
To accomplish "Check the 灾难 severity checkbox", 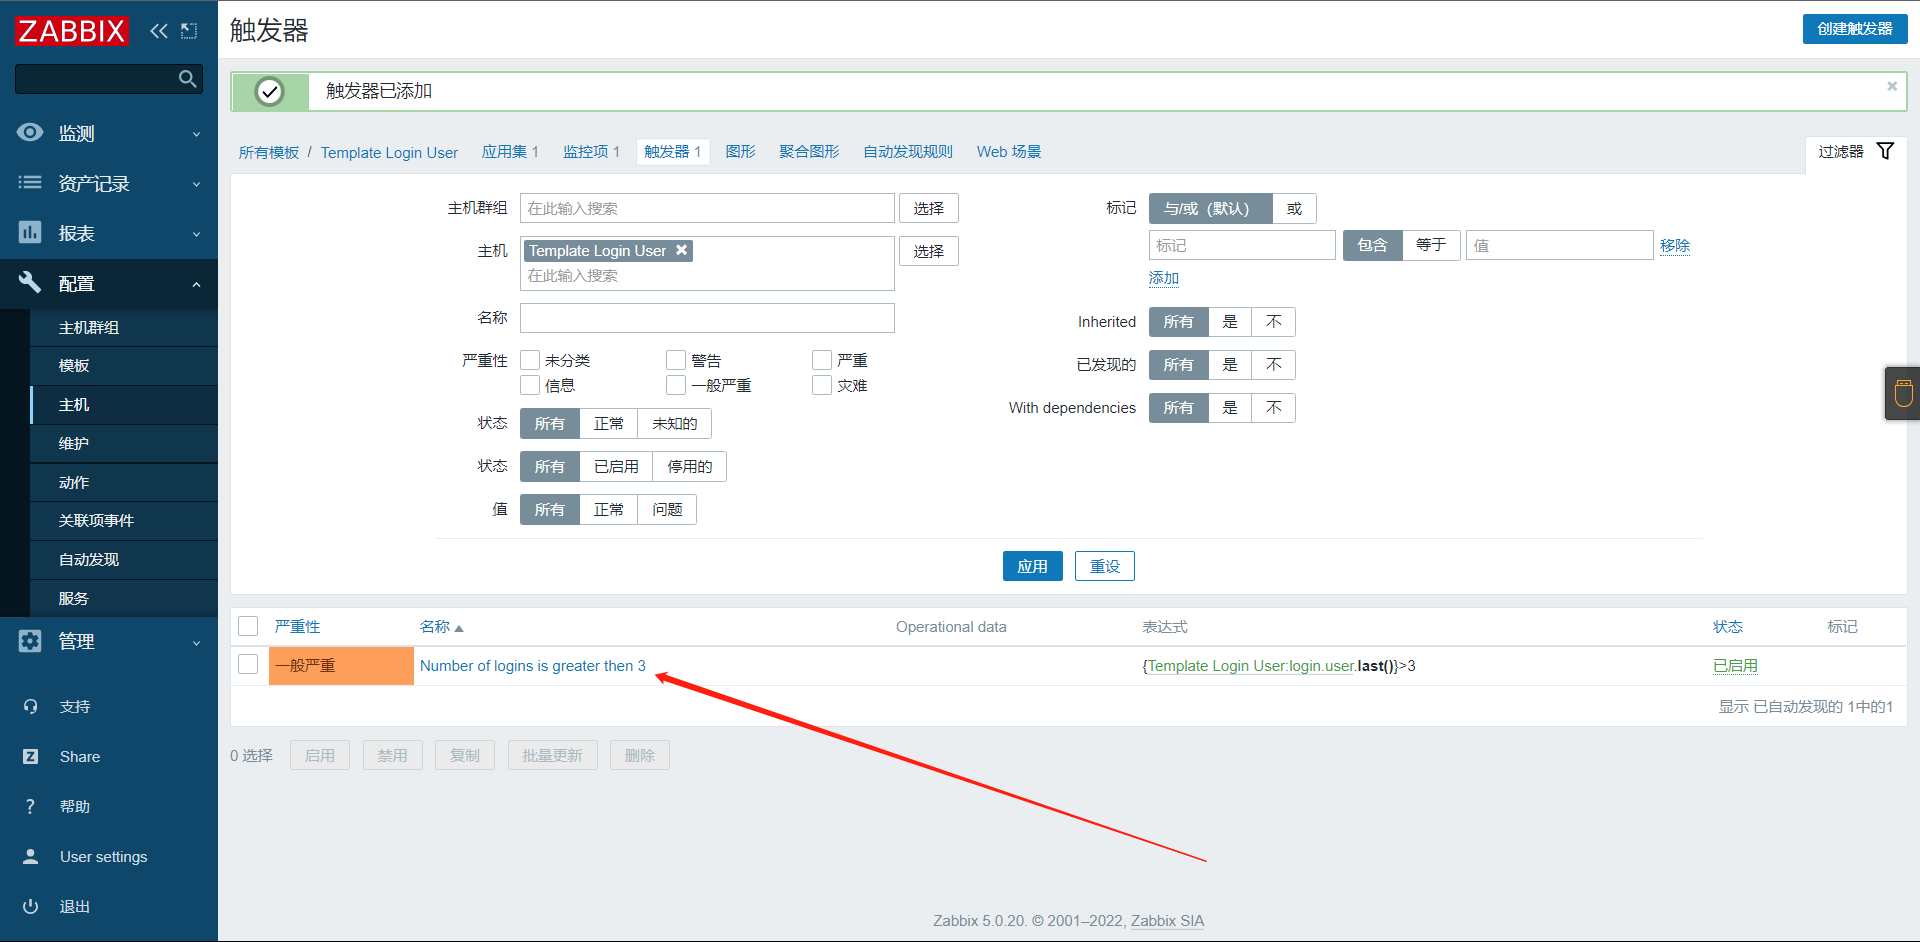I will coord(822,385).
